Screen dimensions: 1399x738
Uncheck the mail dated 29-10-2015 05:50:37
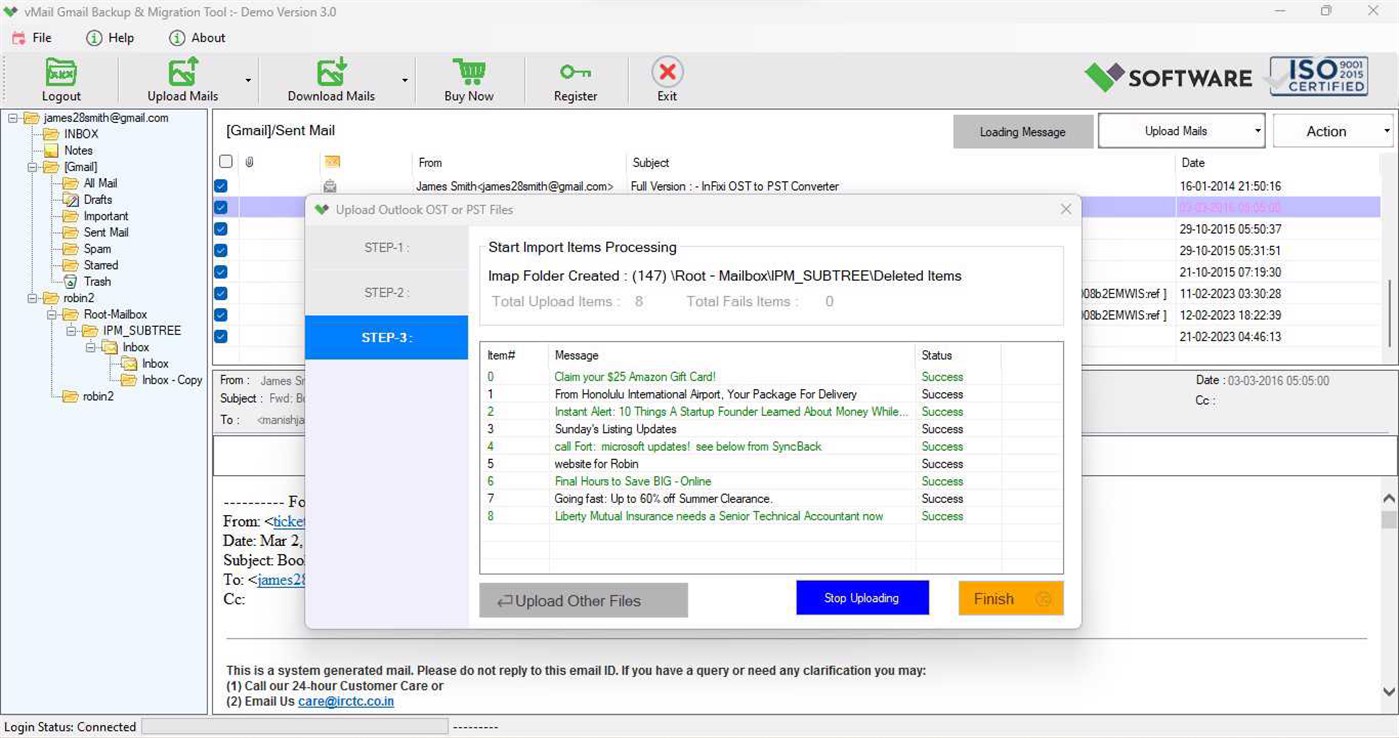(221, 229)
